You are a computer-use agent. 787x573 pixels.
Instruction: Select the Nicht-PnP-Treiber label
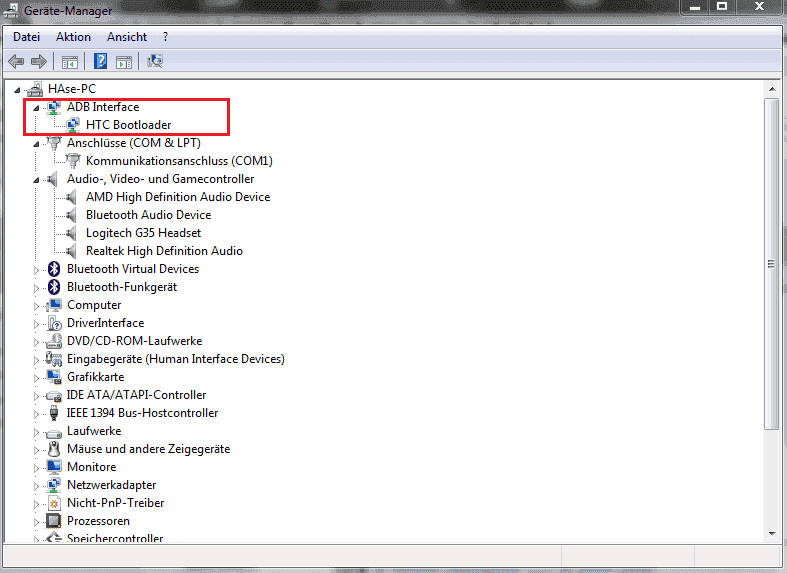tap(116, 503)
